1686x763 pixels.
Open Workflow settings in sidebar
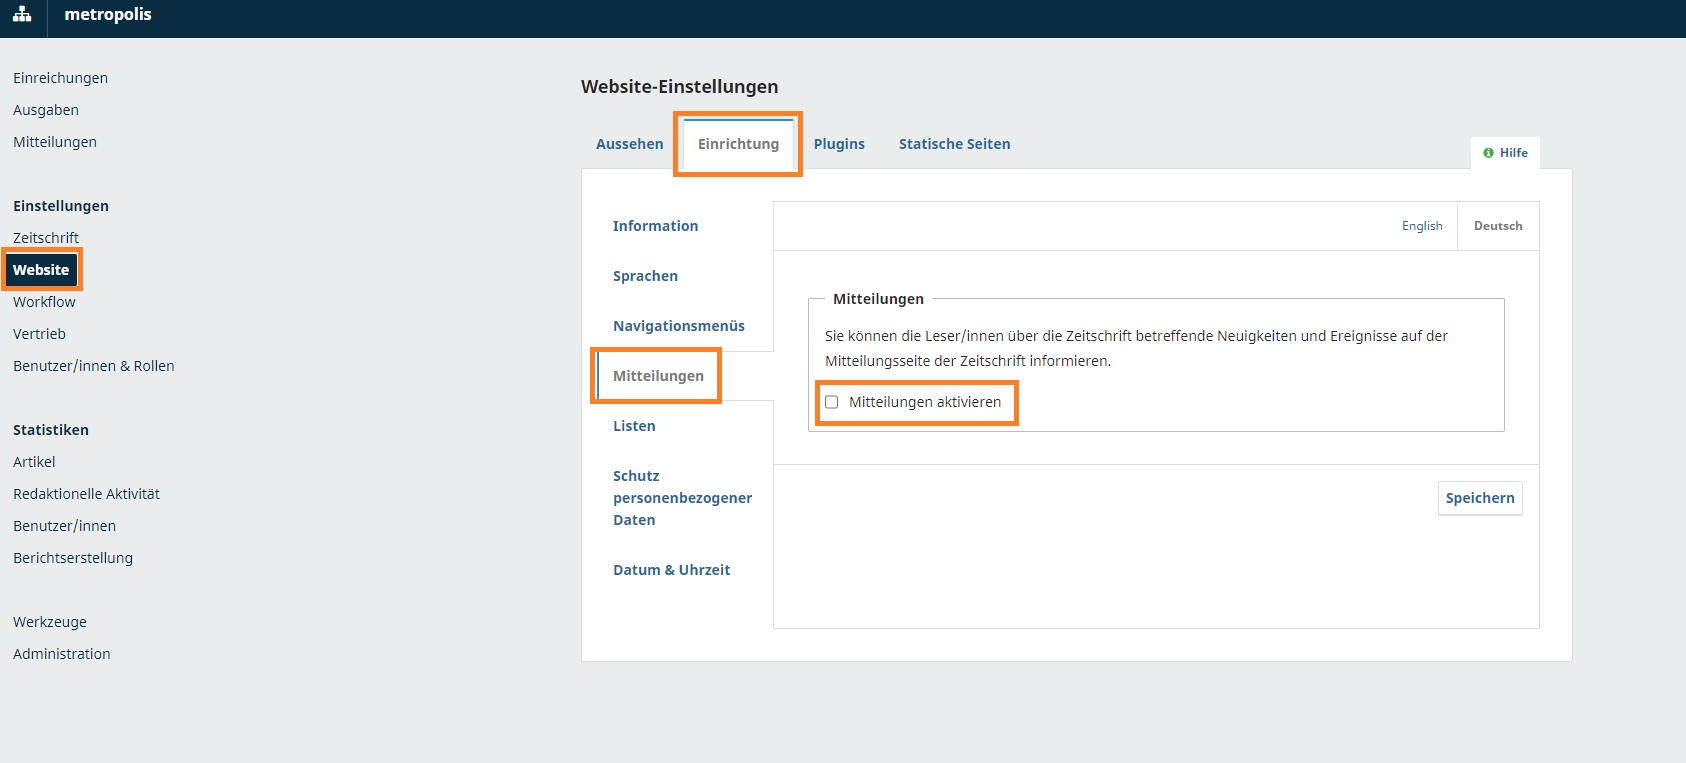(44, 302)
